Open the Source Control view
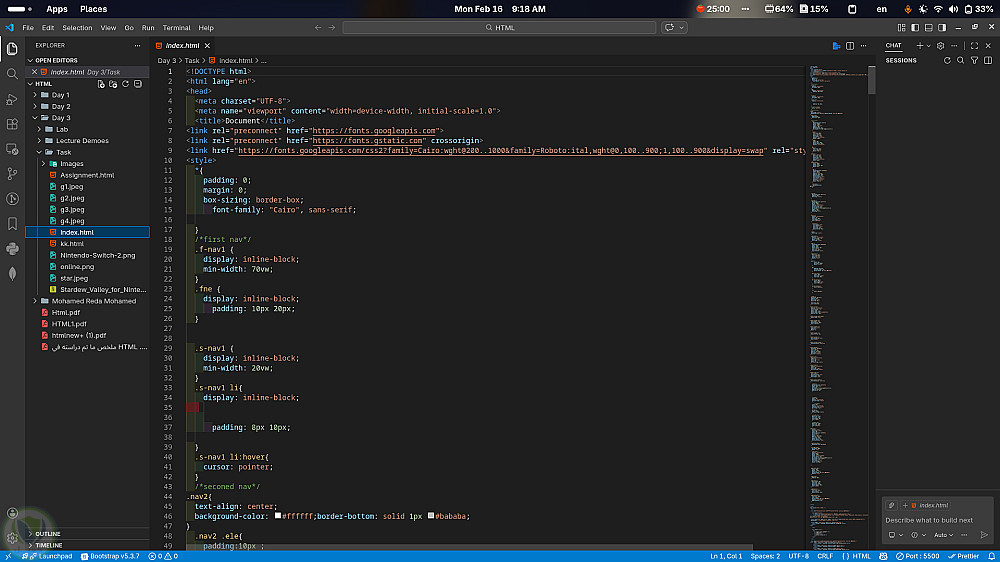The image size is (1000, 562). pyautogui.click(x=12, y=173)
